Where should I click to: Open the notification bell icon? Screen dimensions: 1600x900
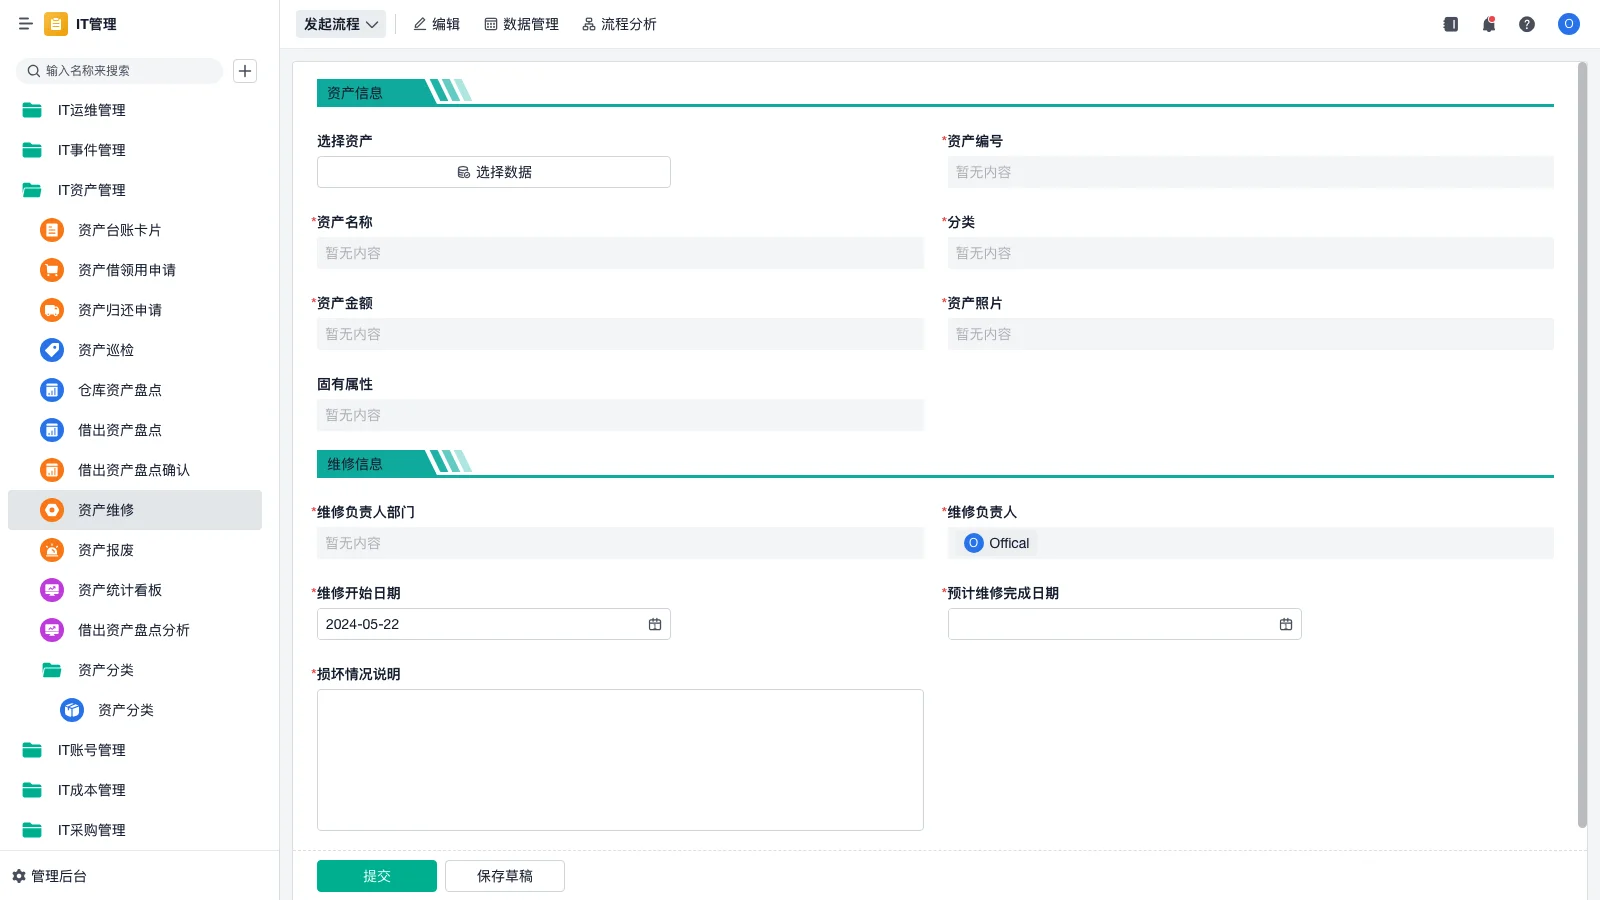pyautogui.click(x=1489, y=24)
